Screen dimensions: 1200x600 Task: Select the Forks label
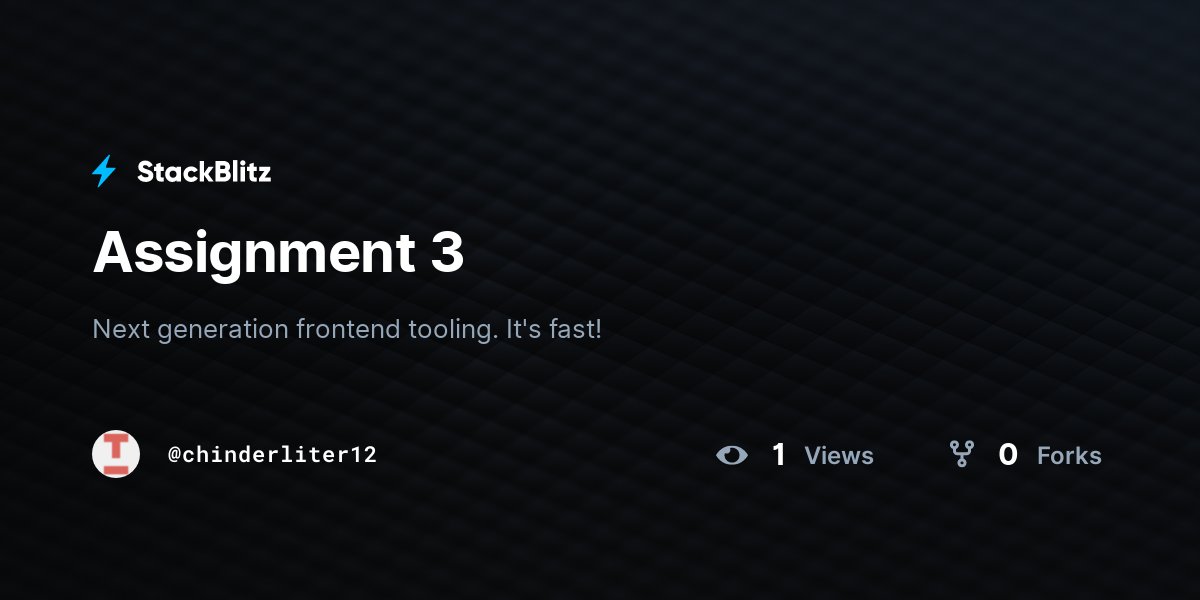(x=1069, y=456)
